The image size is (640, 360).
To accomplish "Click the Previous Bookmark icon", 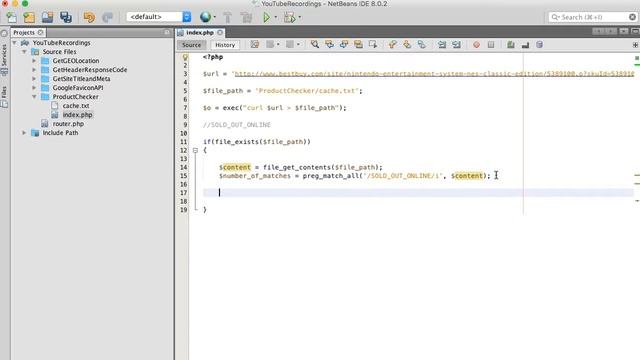I will (392, 44).
